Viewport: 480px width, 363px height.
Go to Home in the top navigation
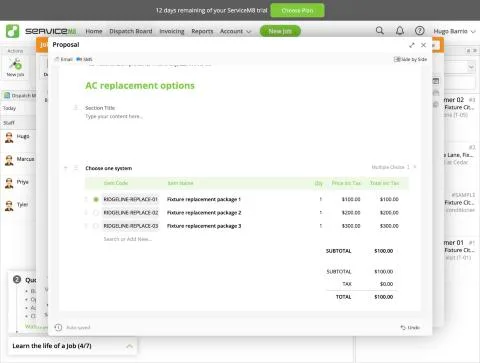94,31
